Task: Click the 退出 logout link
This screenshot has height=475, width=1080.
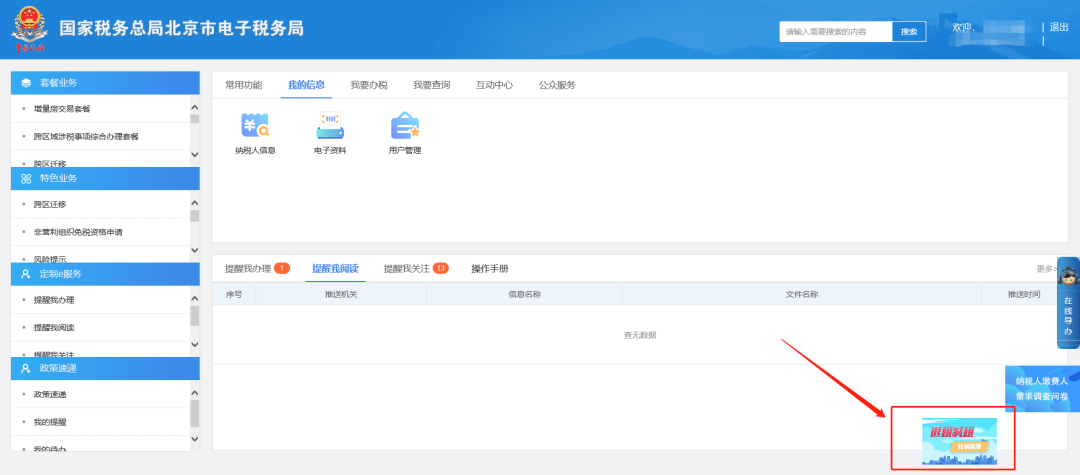Action: (1059, 28)
